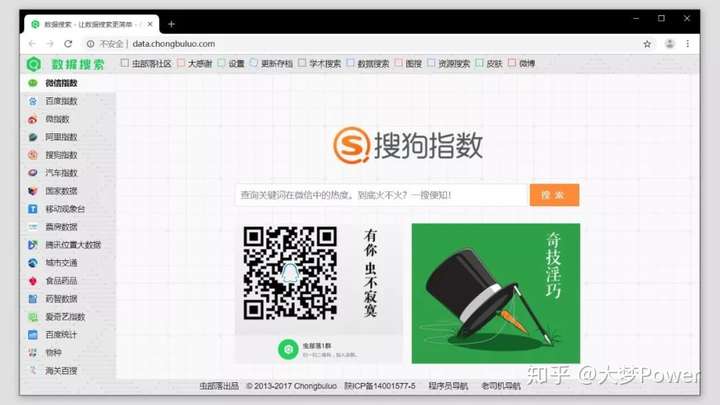Go back with the browser back arrow

coord(32,44)
